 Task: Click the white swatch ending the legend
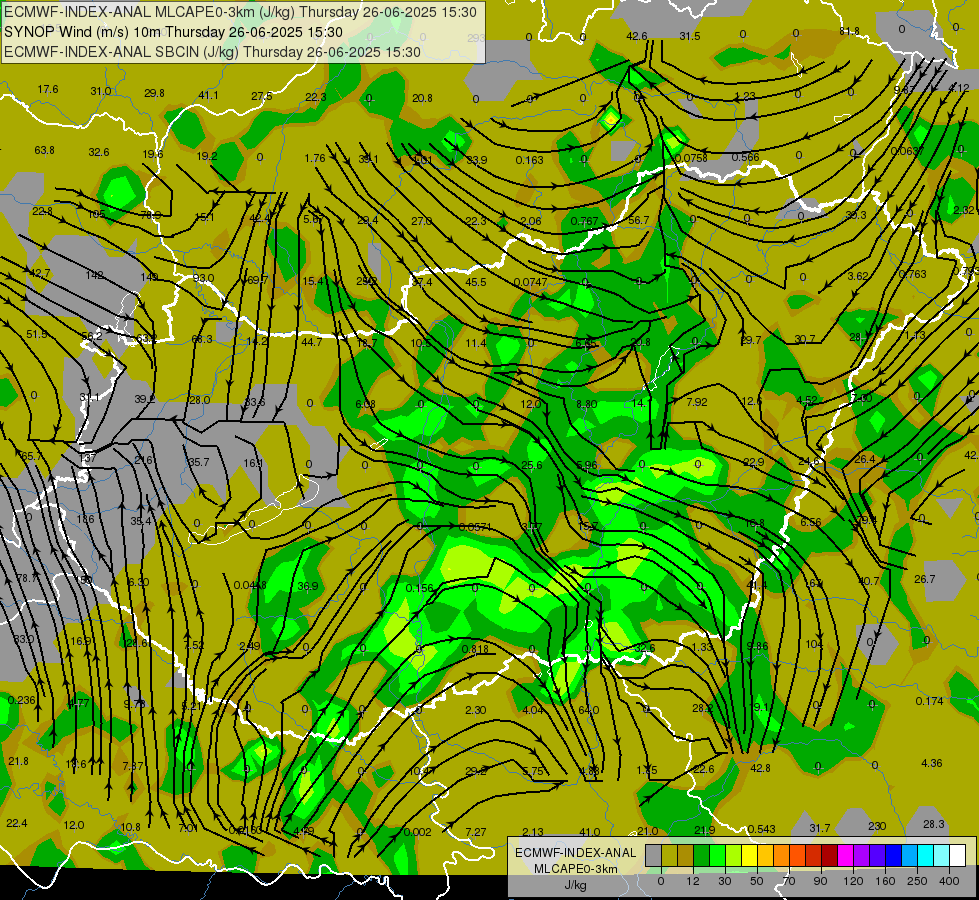click(957, 855)
